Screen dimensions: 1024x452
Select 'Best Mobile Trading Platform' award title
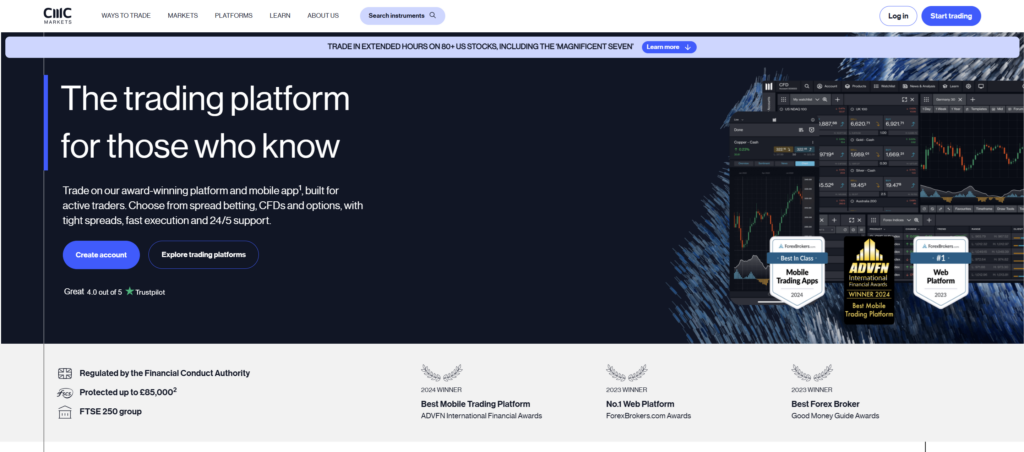[x=475, y=404]
